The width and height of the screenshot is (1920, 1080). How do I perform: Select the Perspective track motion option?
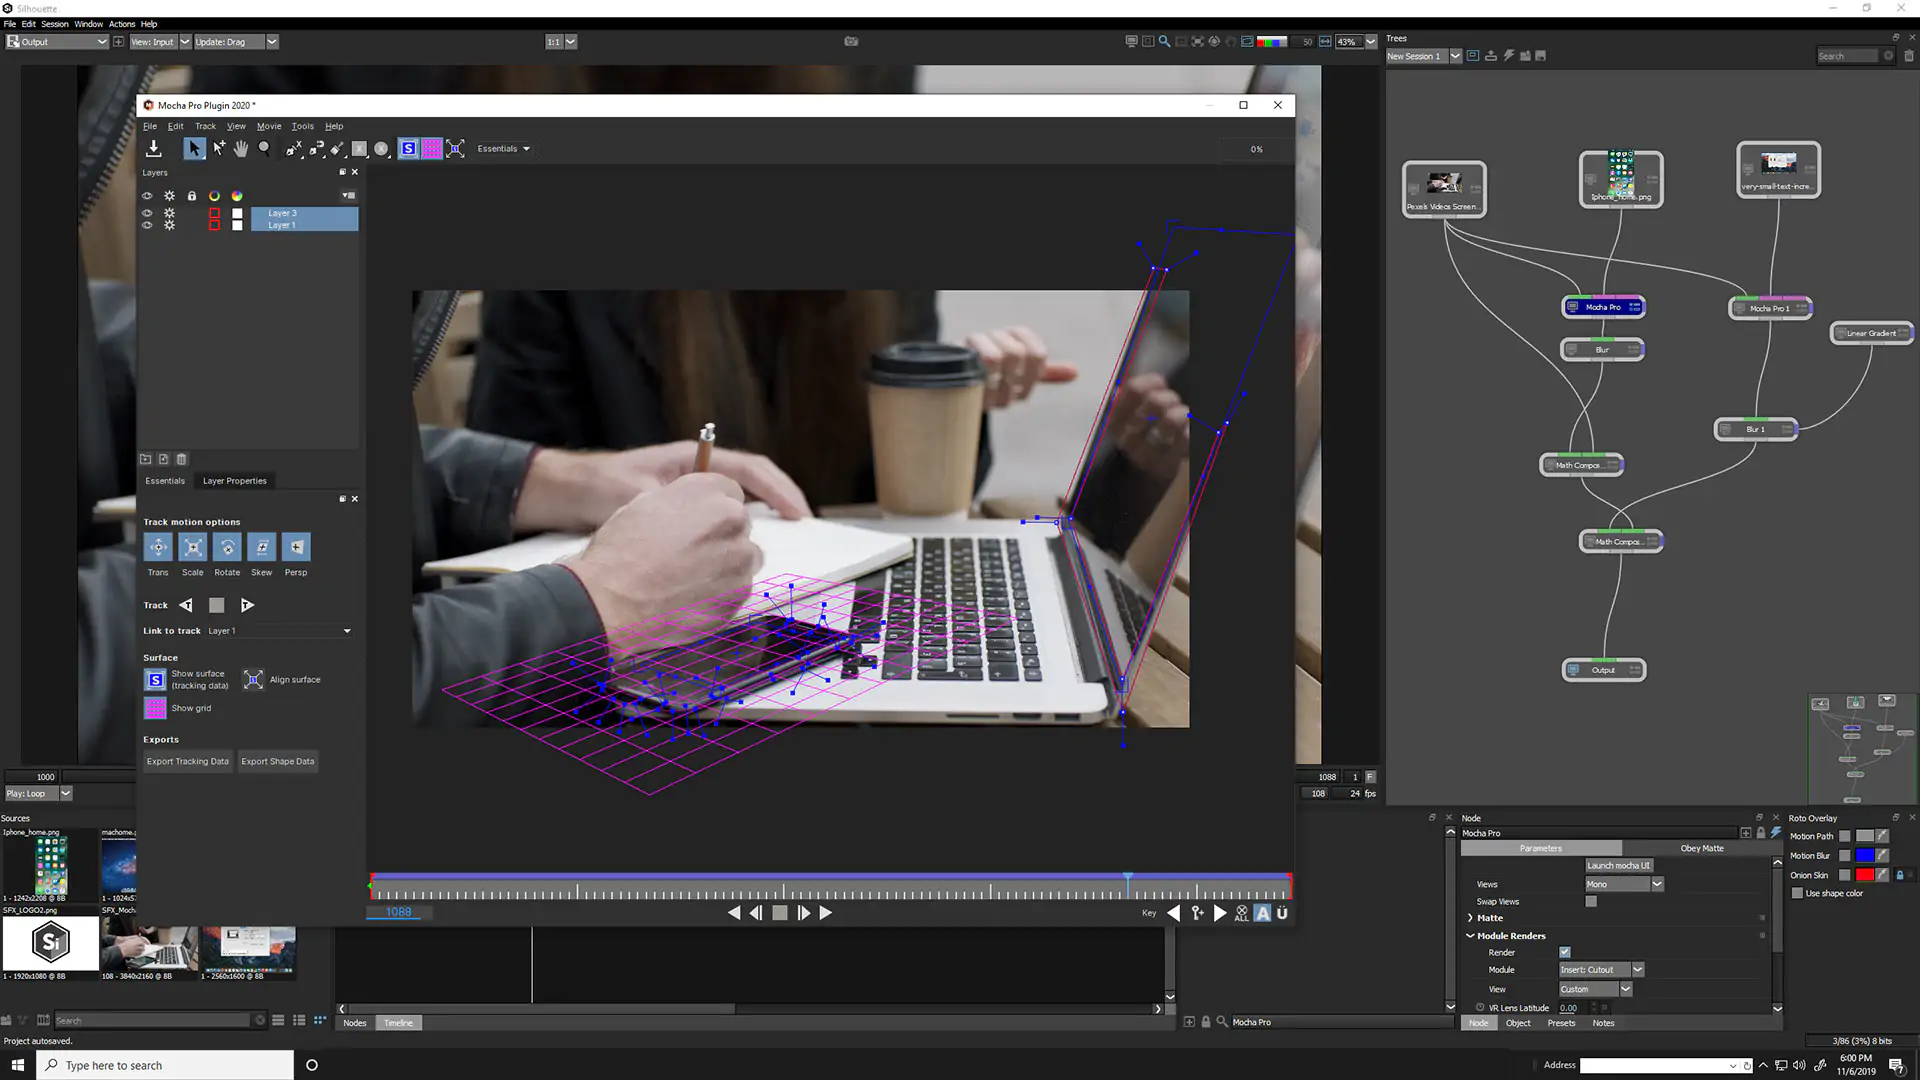point(295,547)
